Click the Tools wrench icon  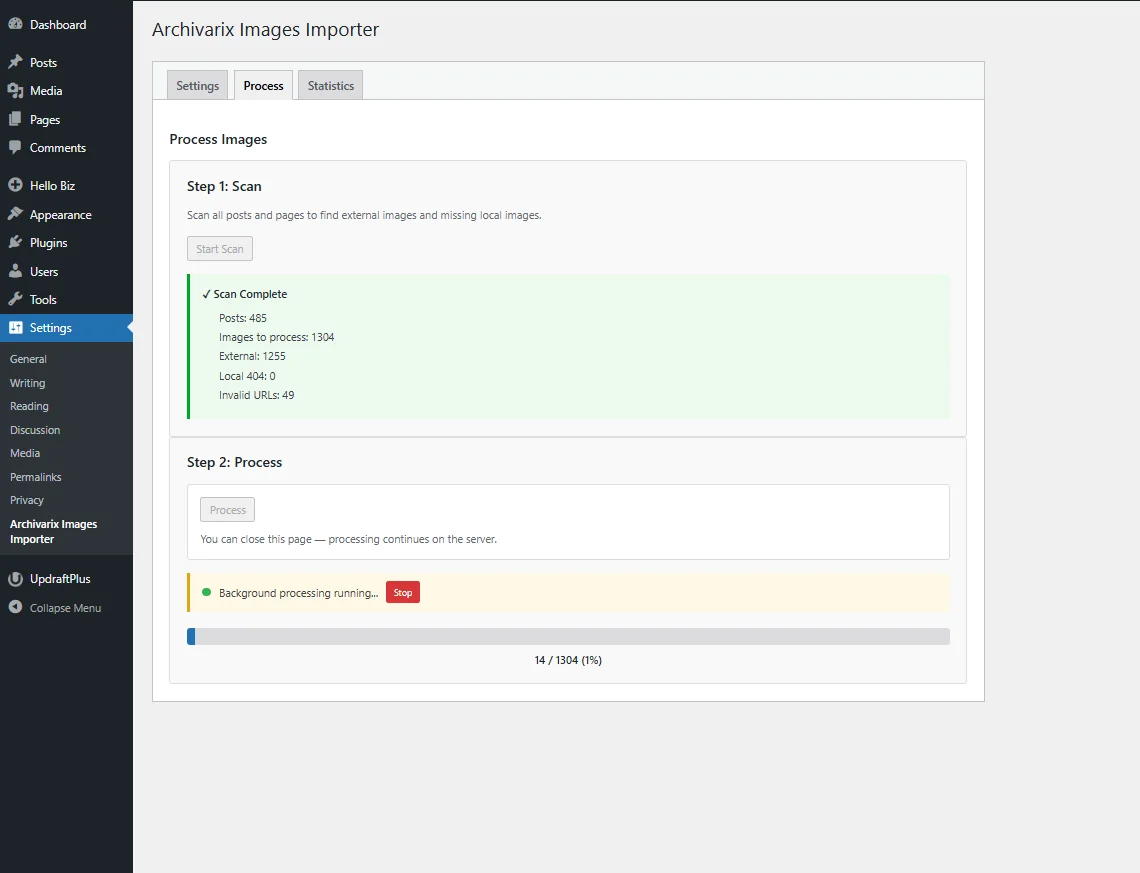click(x=15, y=299)
